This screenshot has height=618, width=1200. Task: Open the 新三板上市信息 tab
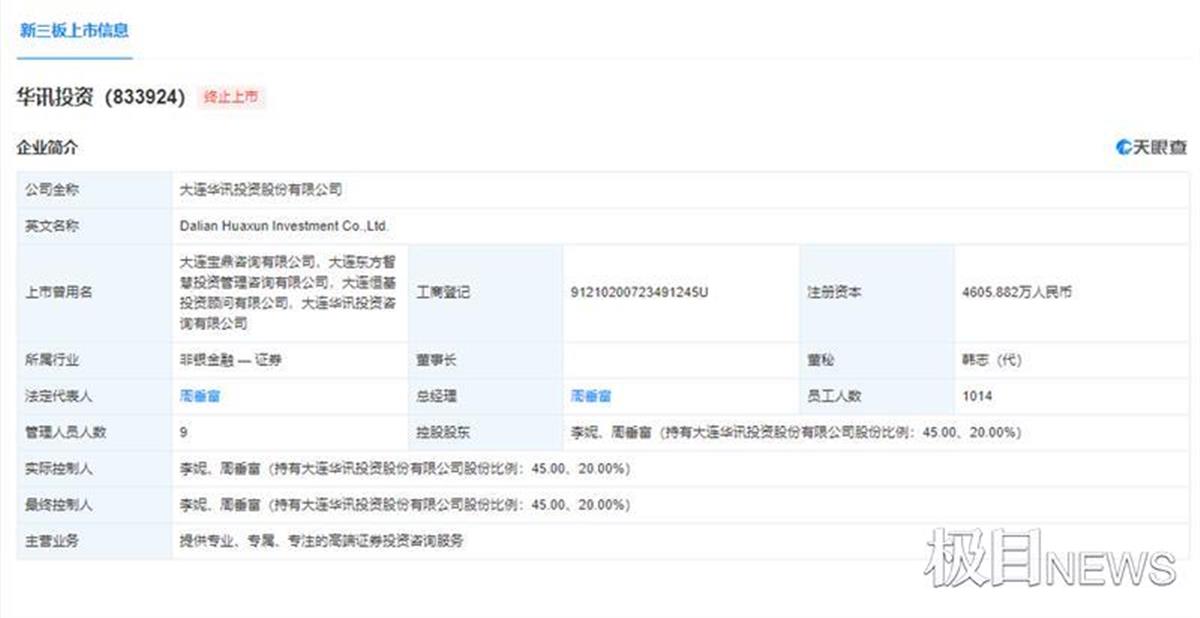[x=74, y=30]
